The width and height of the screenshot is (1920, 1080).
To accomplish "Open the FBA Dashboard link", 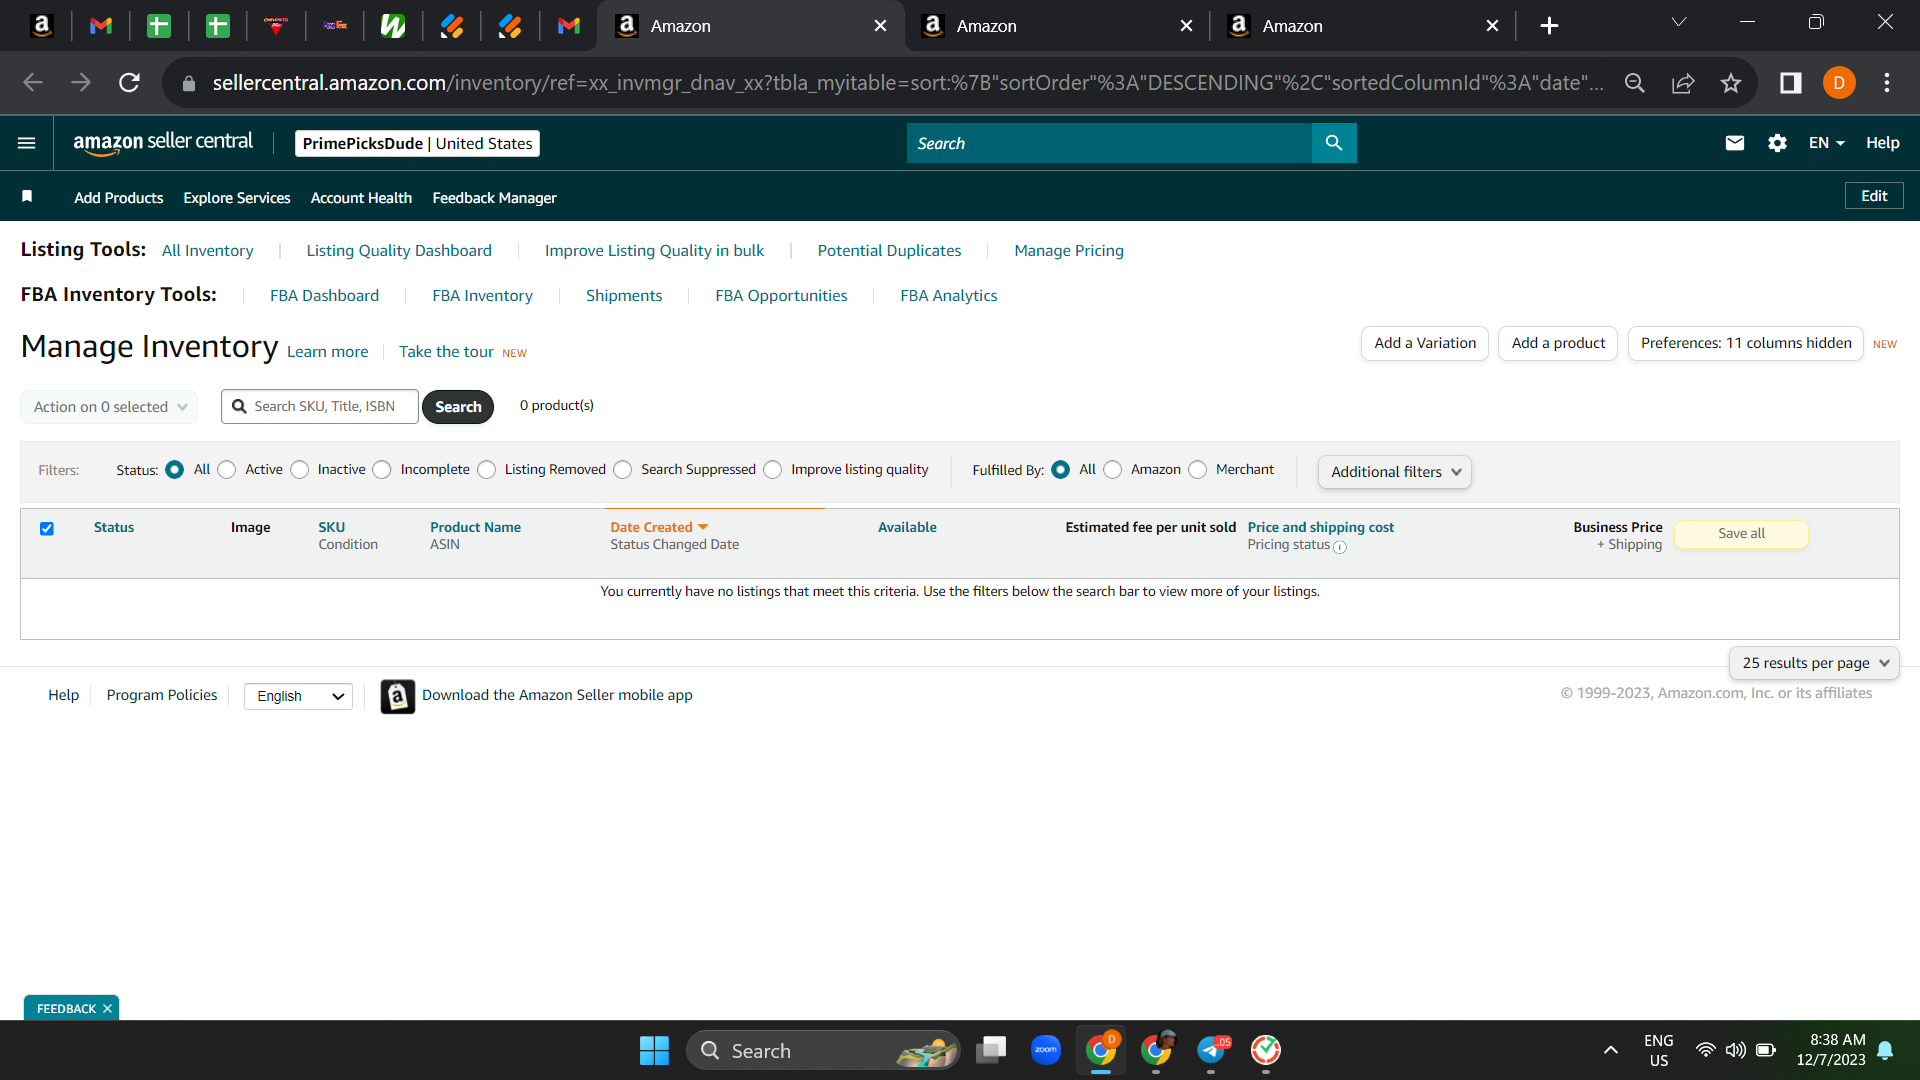I will [324, 296].
